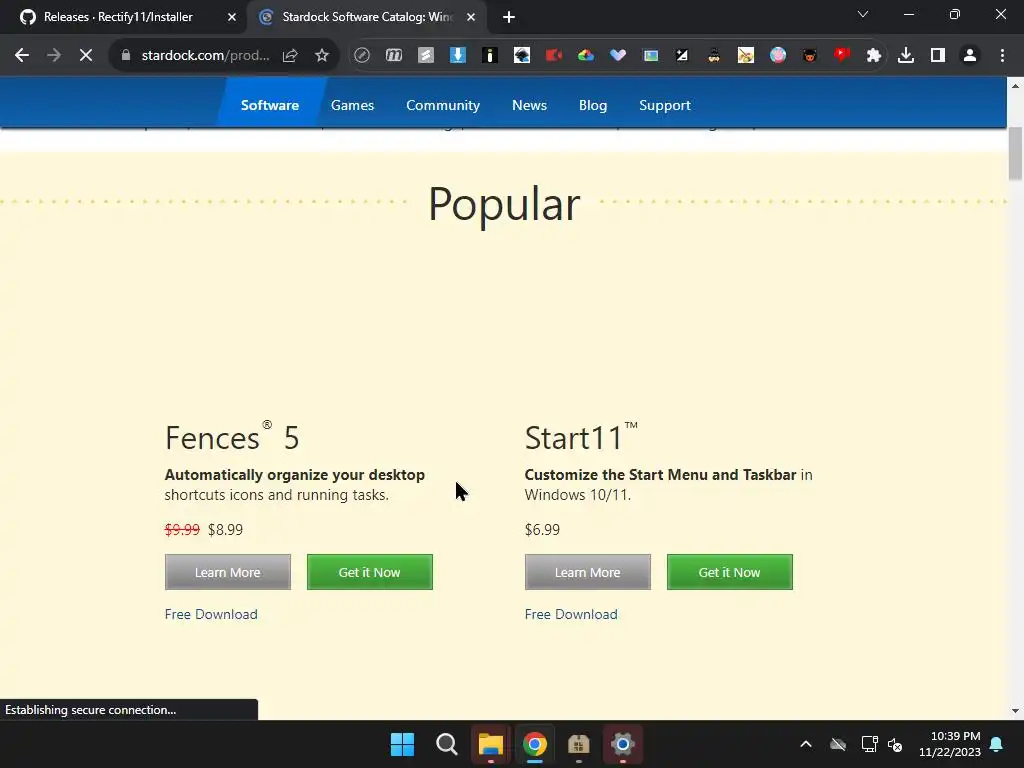Click the page's vertical scrollbar thumb
This screenshot has height=768, width=1024.
[1015, 153]
